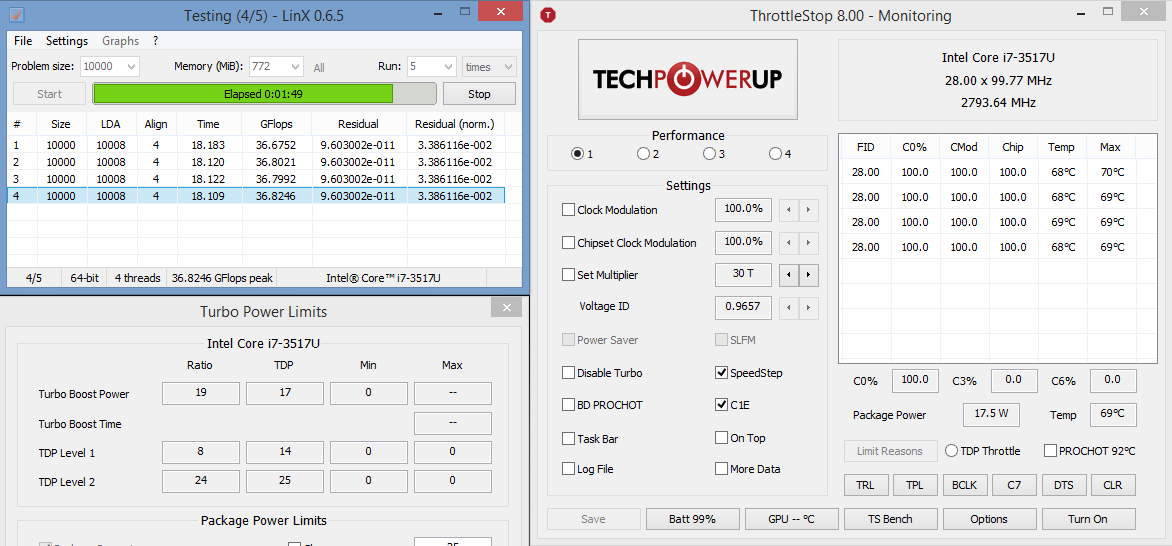
Task: Select LinX result row with 36.6752 GFlops
Action: point(256,144)
